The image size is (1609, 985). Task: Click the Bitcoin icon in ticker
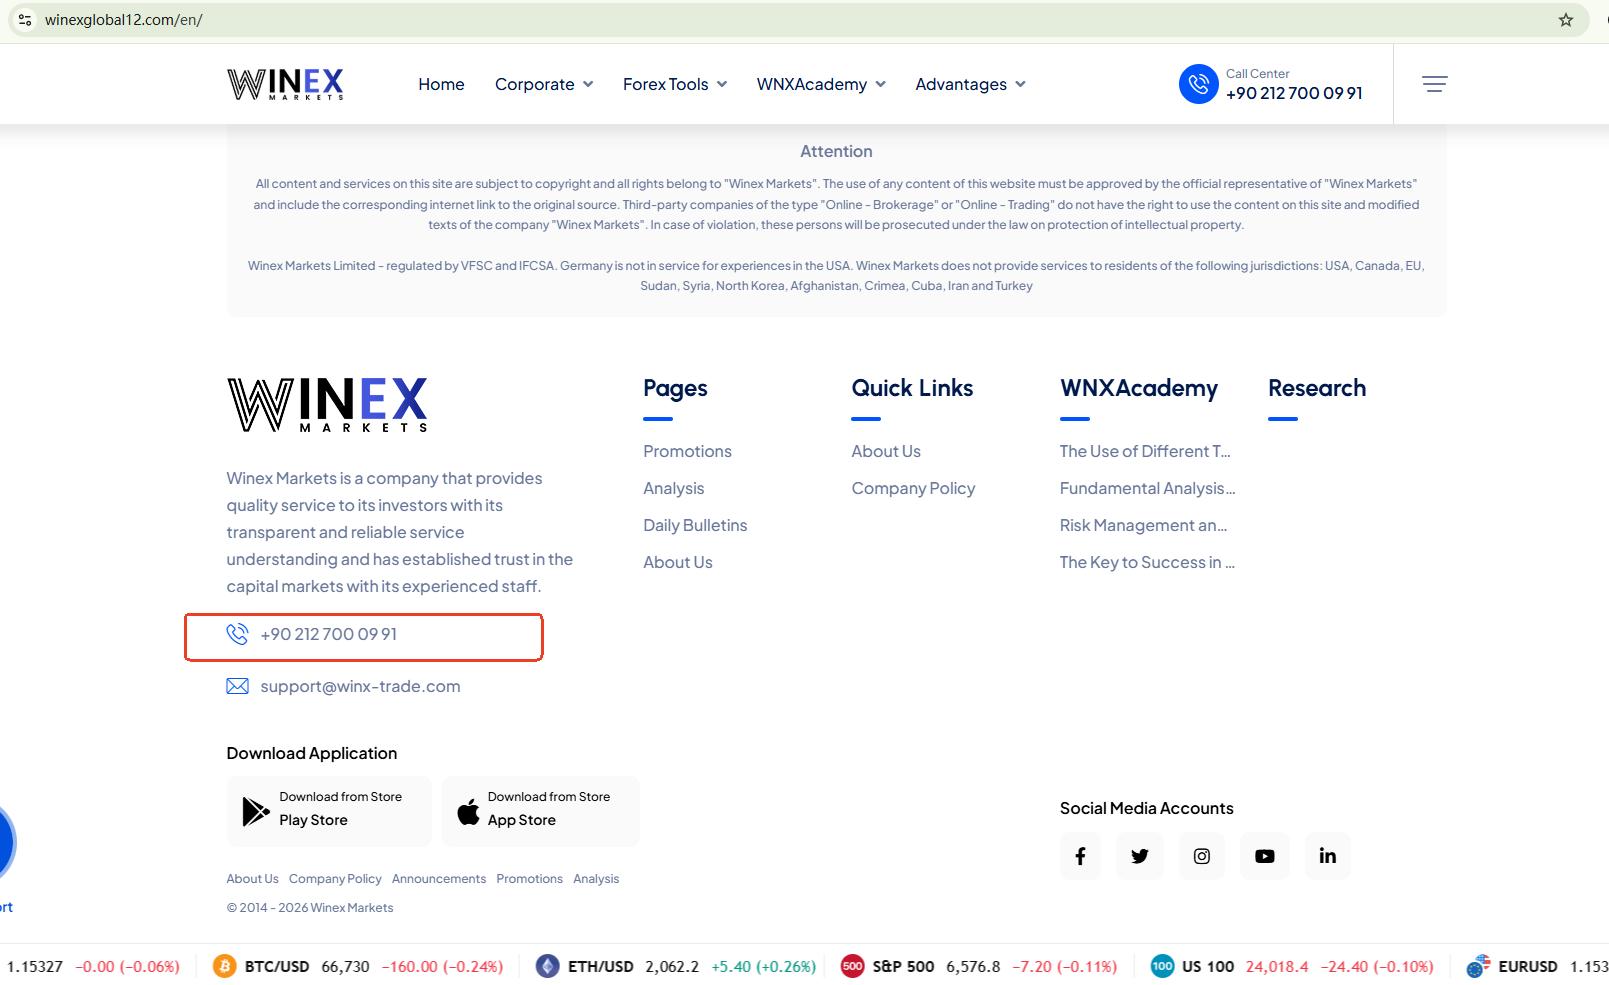click(x=225, y=966)
